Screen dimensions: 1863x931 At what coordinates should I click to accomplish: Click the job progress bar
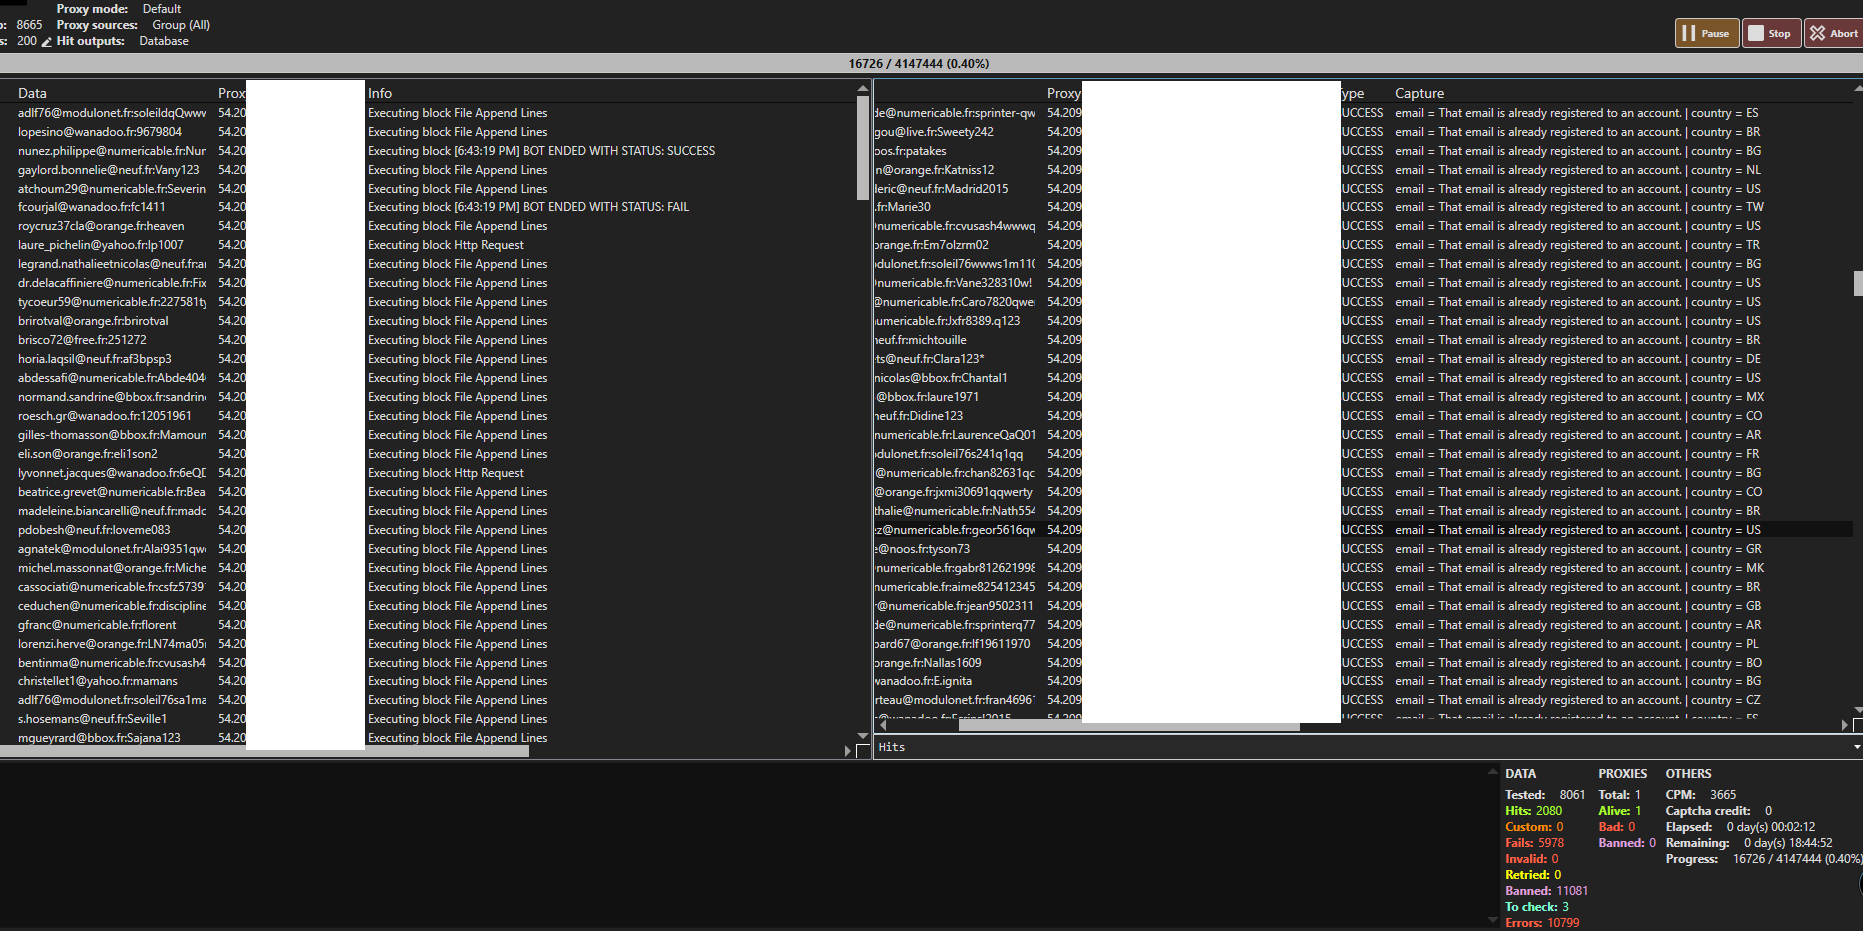(931, 64)
